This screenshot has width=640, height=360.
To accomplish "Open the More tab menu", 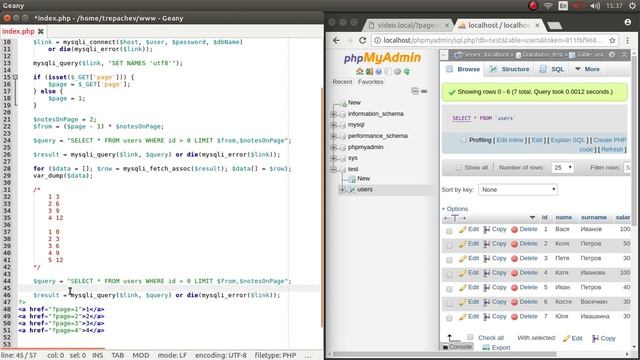I will pos(587,69).
